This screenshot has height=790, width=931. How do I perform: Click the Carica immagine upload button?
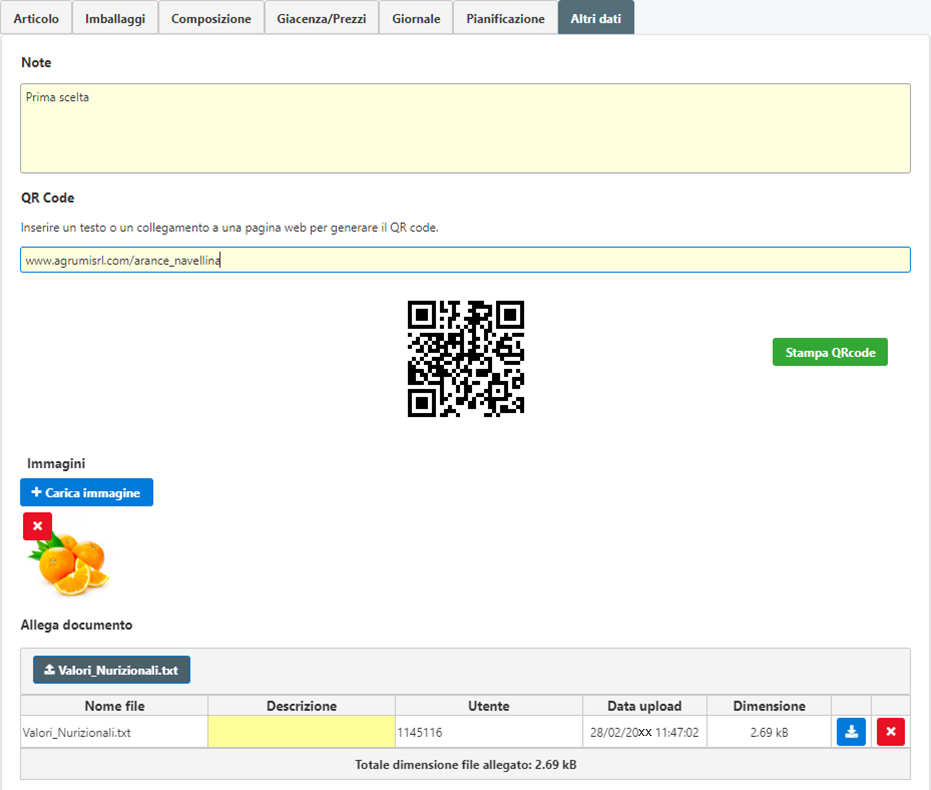[x=87, y=492]
